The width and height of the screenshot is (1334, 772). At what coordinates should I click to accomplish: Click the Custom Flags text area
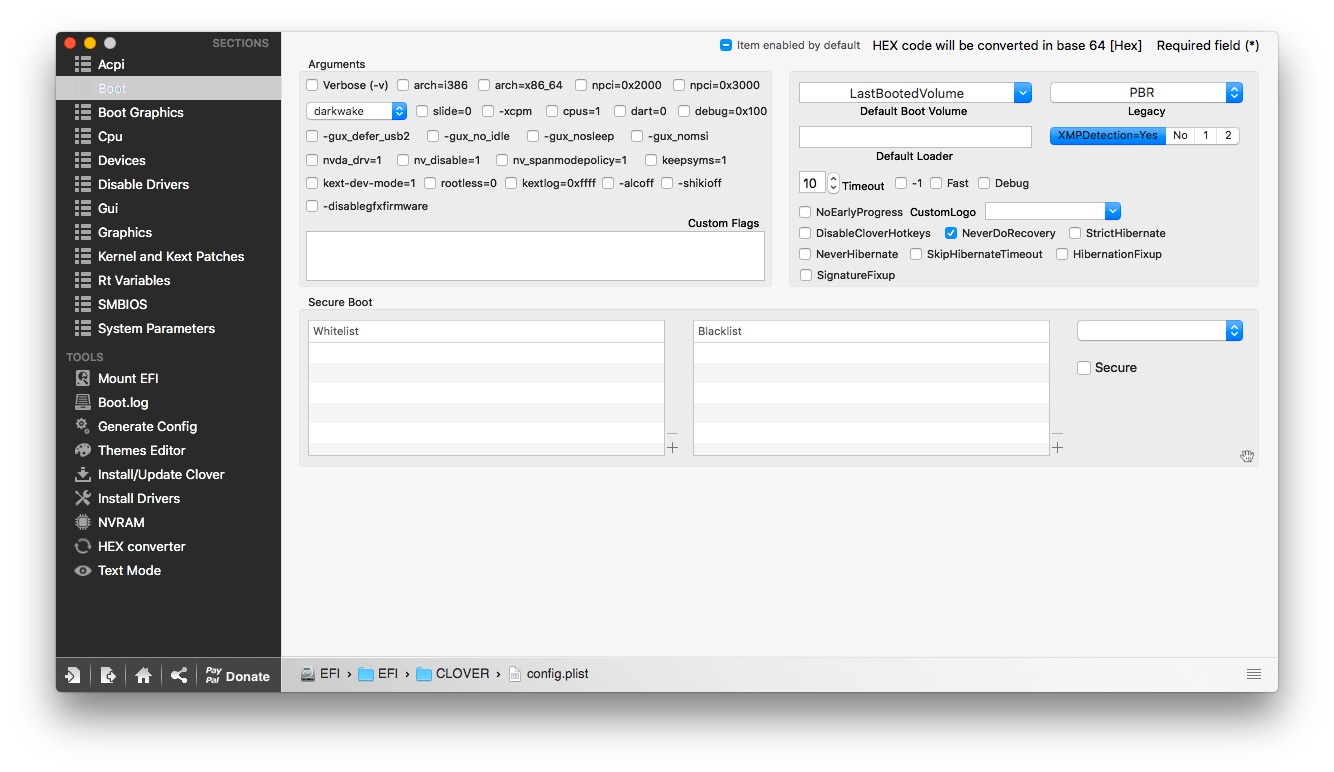535,256
